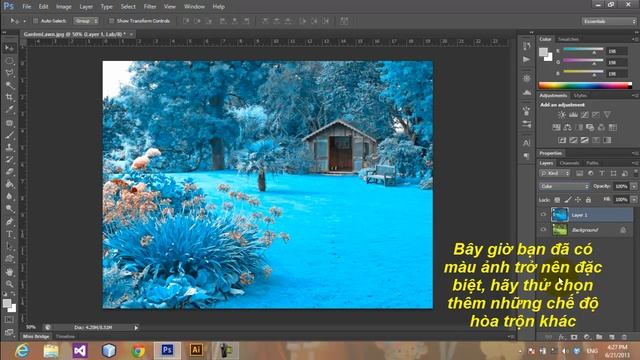Hide the Background layer eye icon
The image size is (640, 360).
[543, 230]
